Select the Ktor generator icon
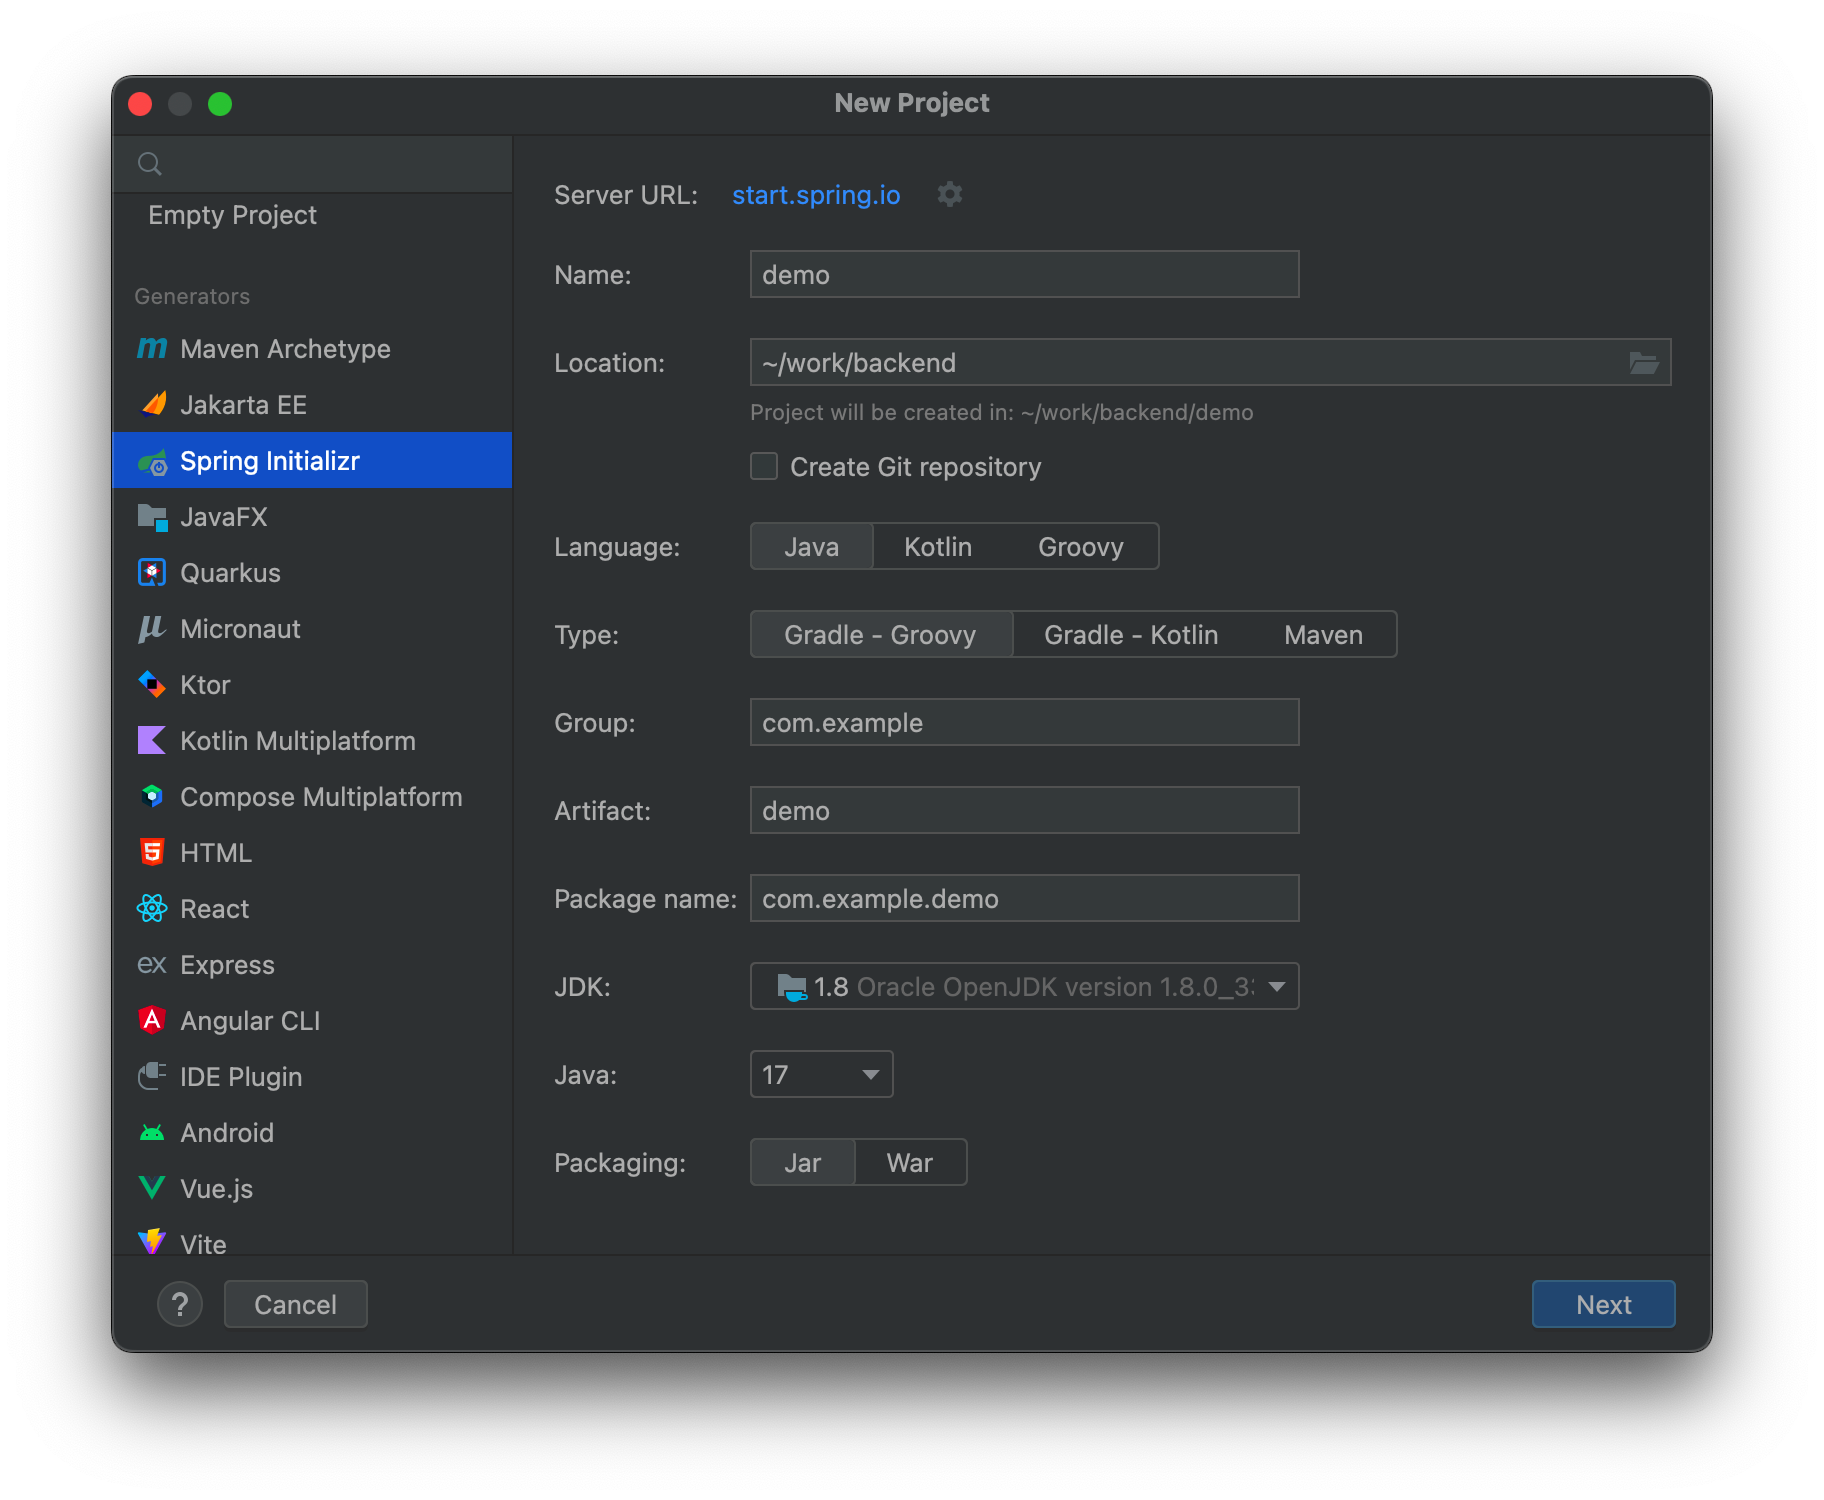This screenshot has width=1824, height=1500. pos(152,685)
